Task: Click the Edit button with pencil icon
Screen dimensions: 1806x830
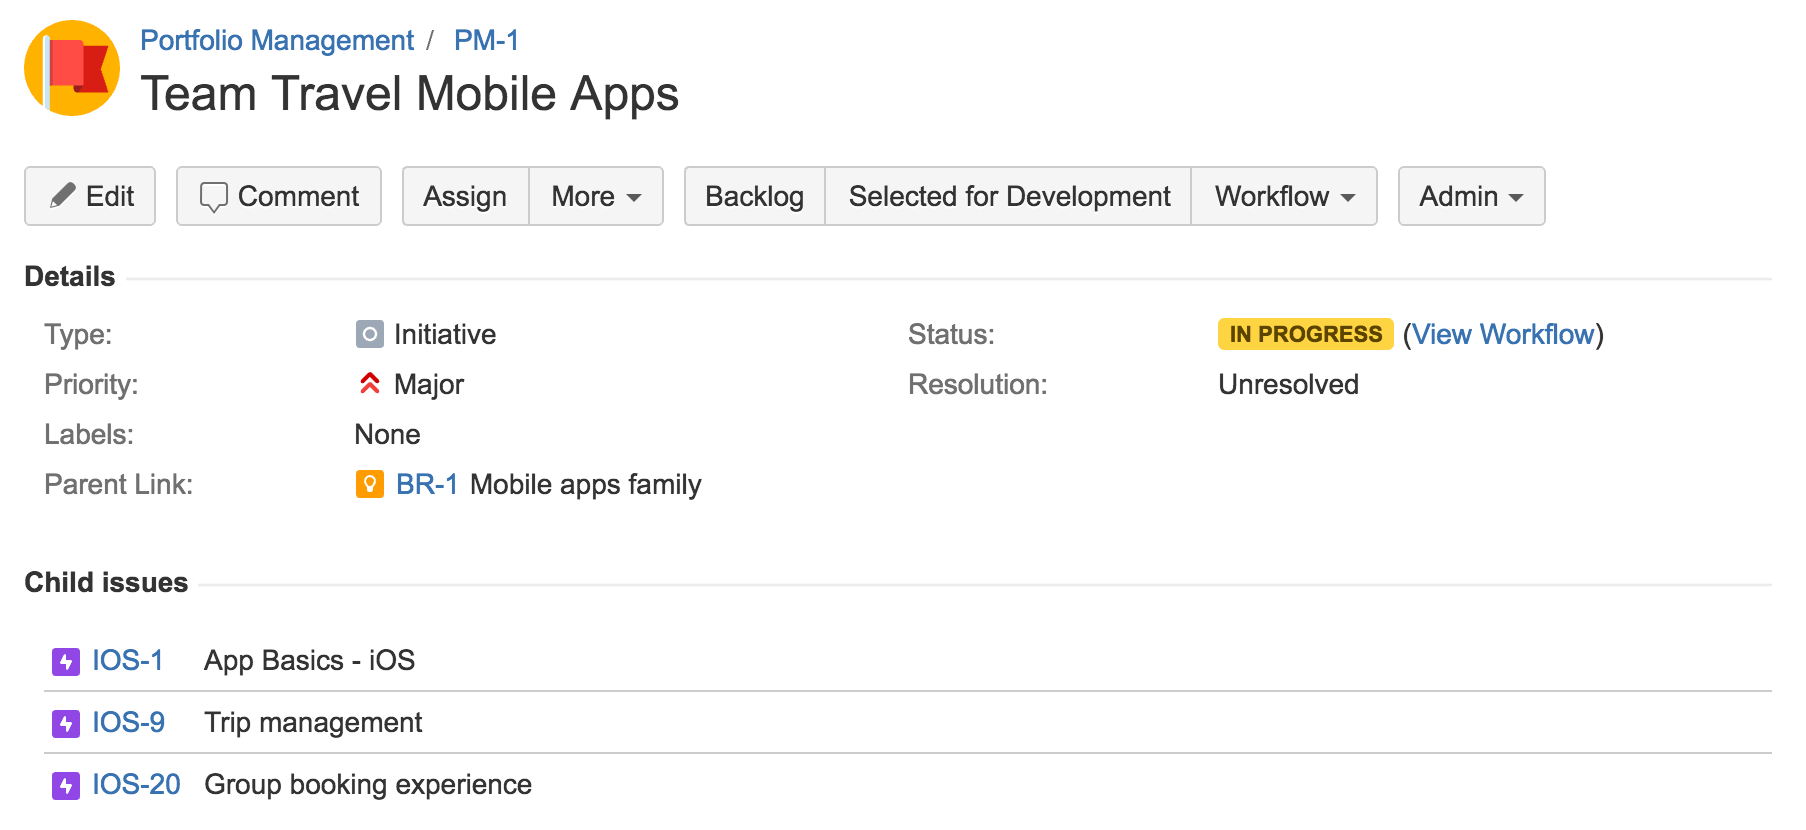Action: tap(90, 196)
